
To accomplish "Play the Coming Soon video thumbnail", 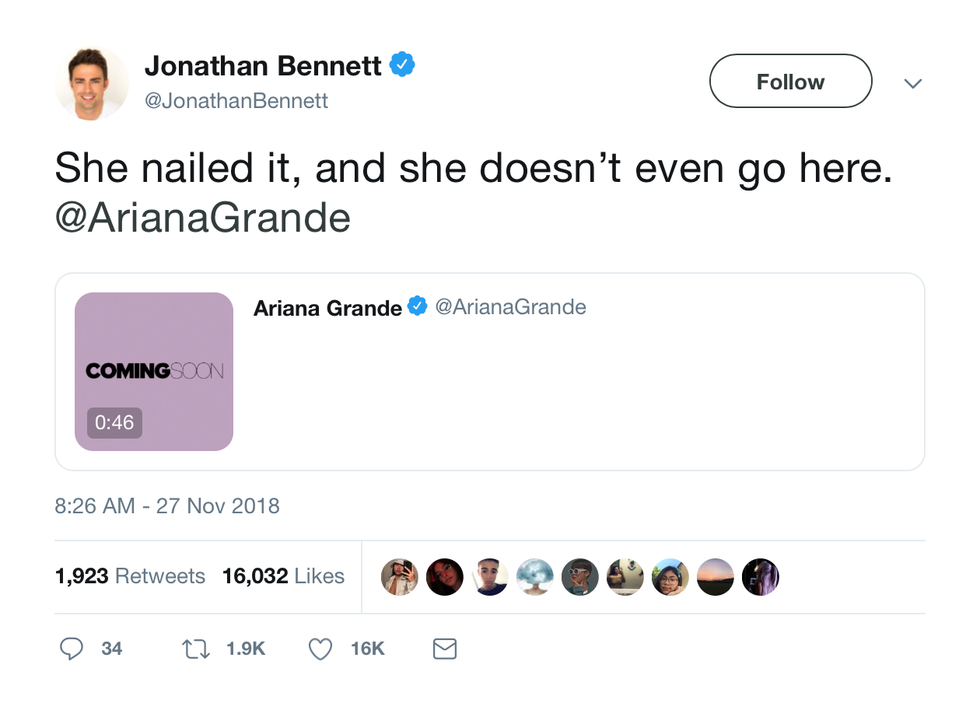I will pos(154,371).
